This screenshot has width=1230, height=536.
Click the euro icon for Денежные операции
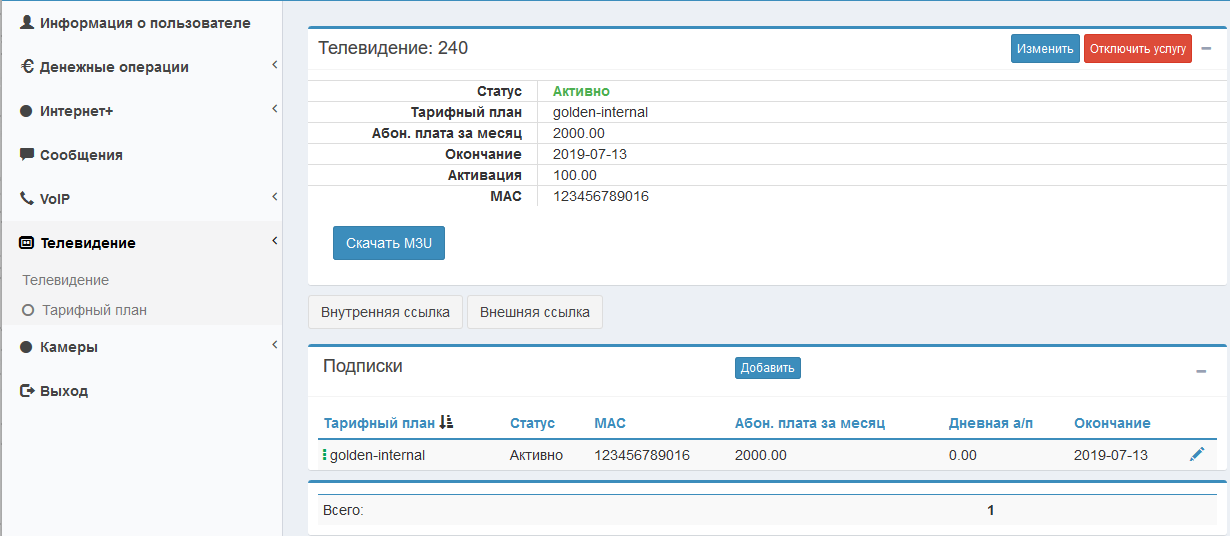tap(27, 67)
